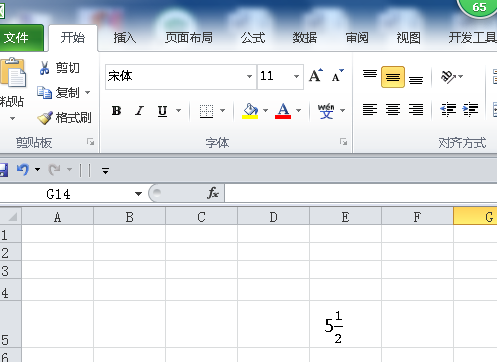Click the Paste clipboard icon
497x362 pixels.
pos(13,74)
